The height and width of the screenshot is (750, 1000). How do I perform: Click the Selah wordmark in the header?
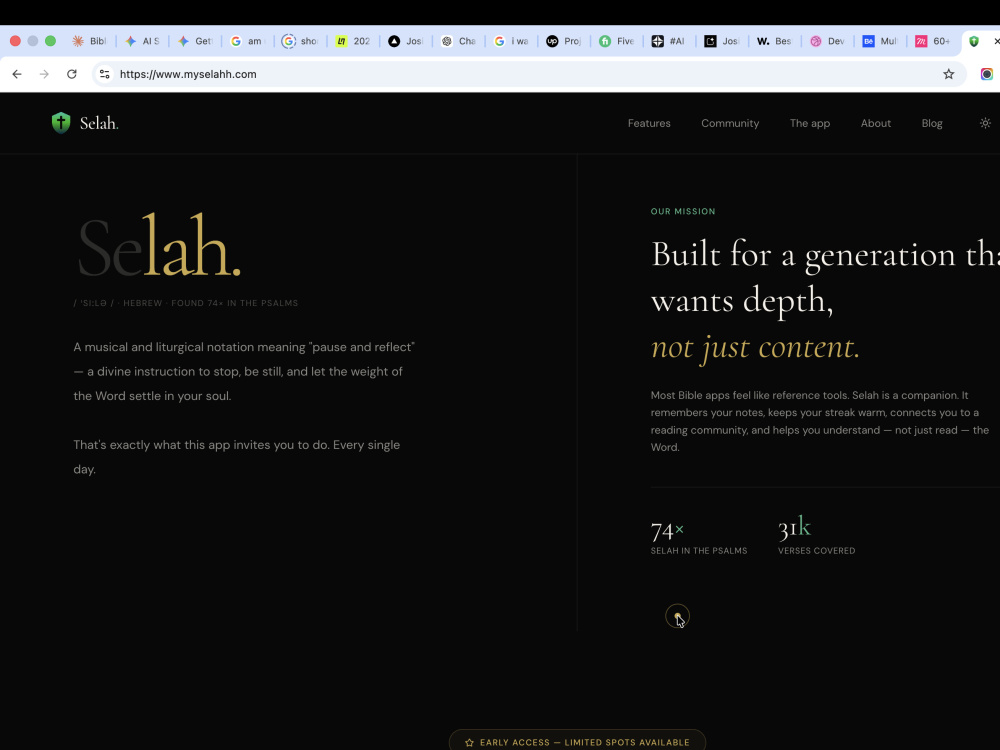tap(99, 123)
